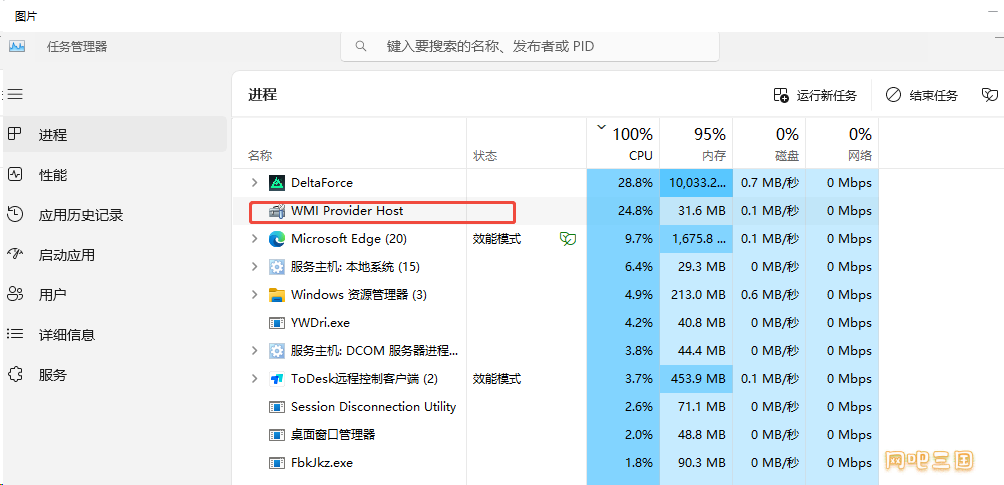Select the WMI Provider Host row name

tap(347, 211)
